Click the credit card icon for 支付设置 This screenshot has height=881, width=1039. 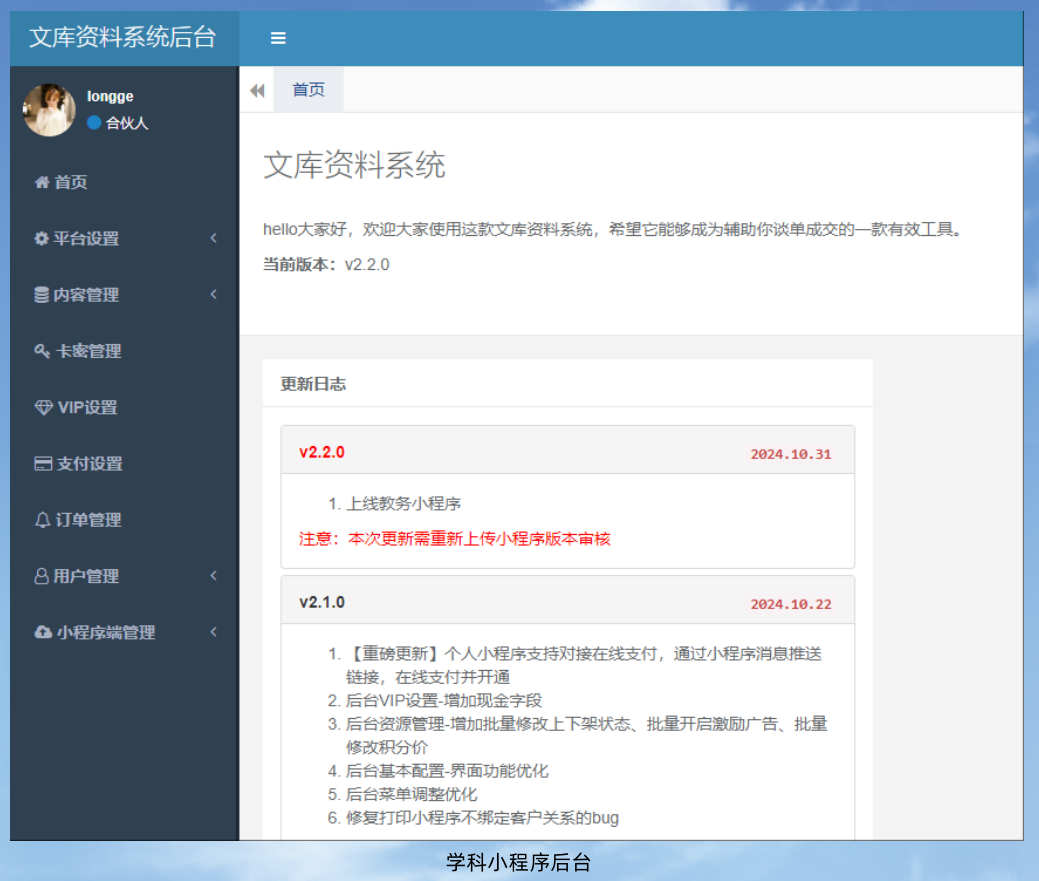(43, 464)
